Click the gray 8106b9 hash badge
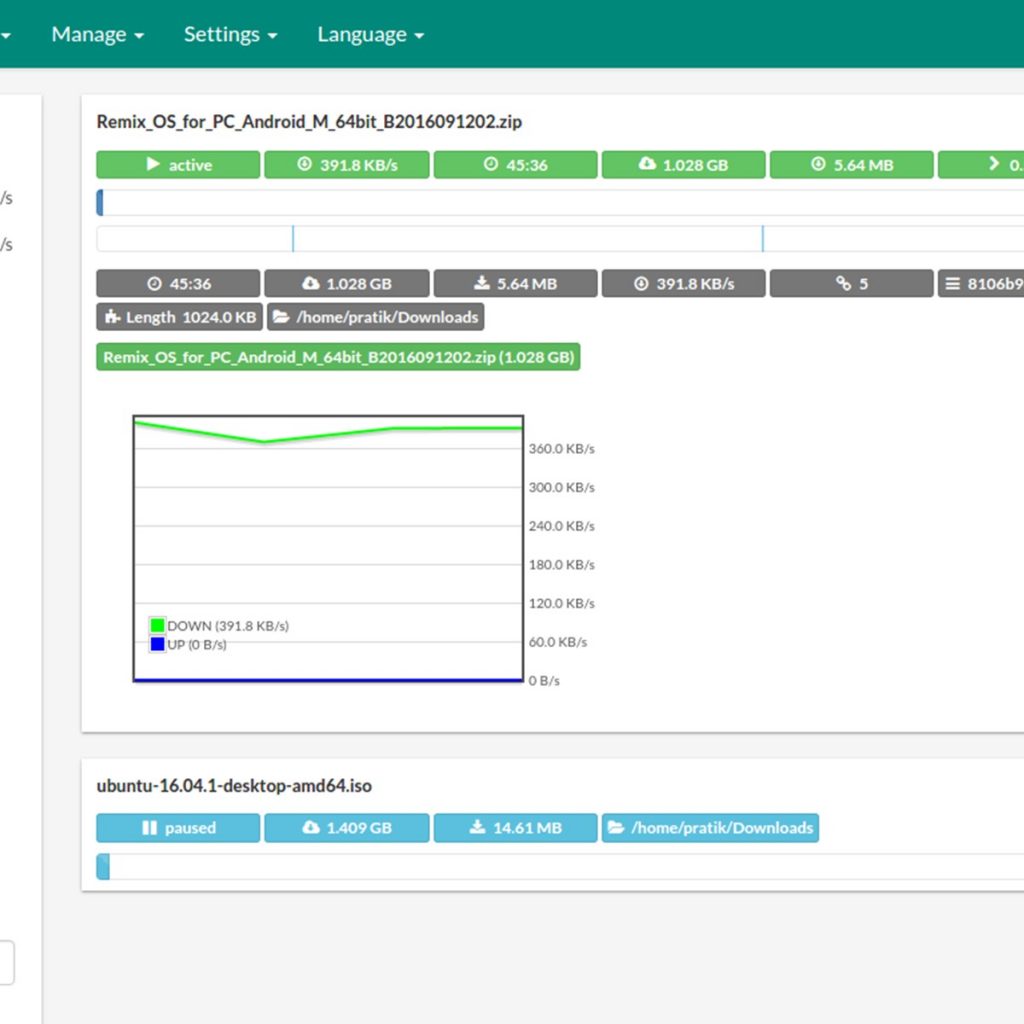The image size is (1024, 1024). point(982,284)
